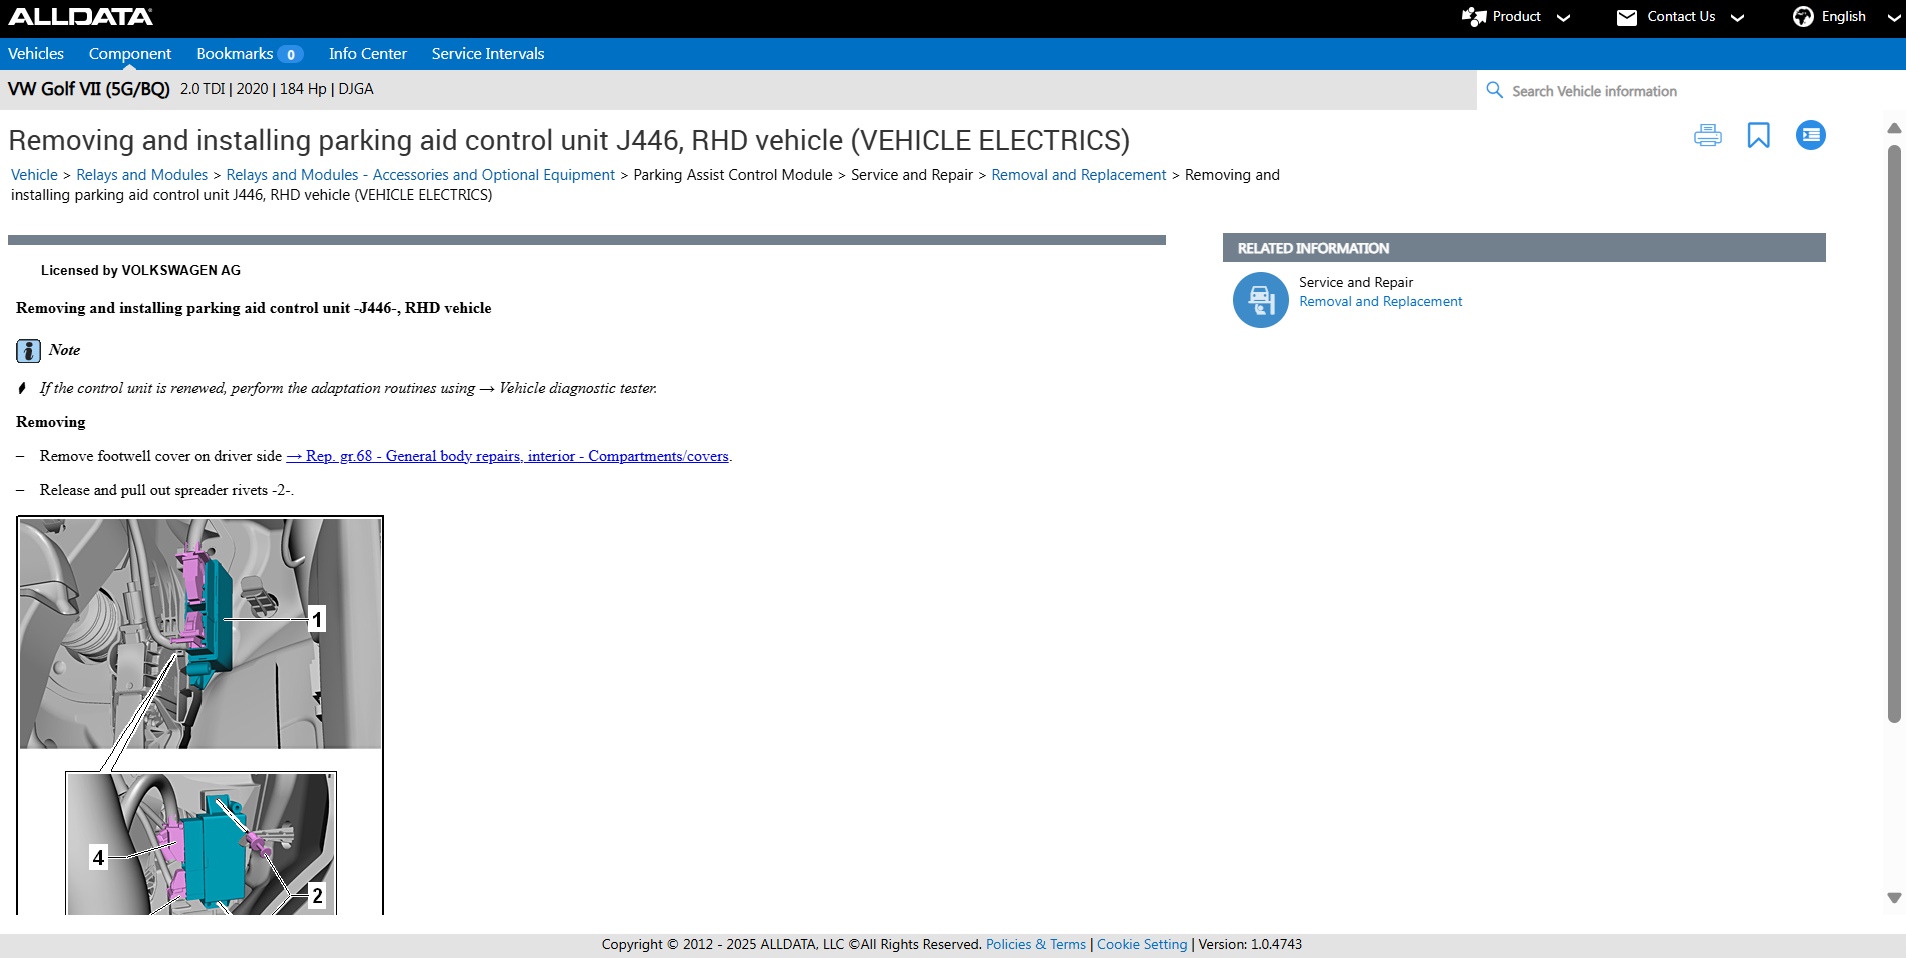The image size is (1906, 958).
Task: Click the ALLDATA logo
Action: [80, 17]
